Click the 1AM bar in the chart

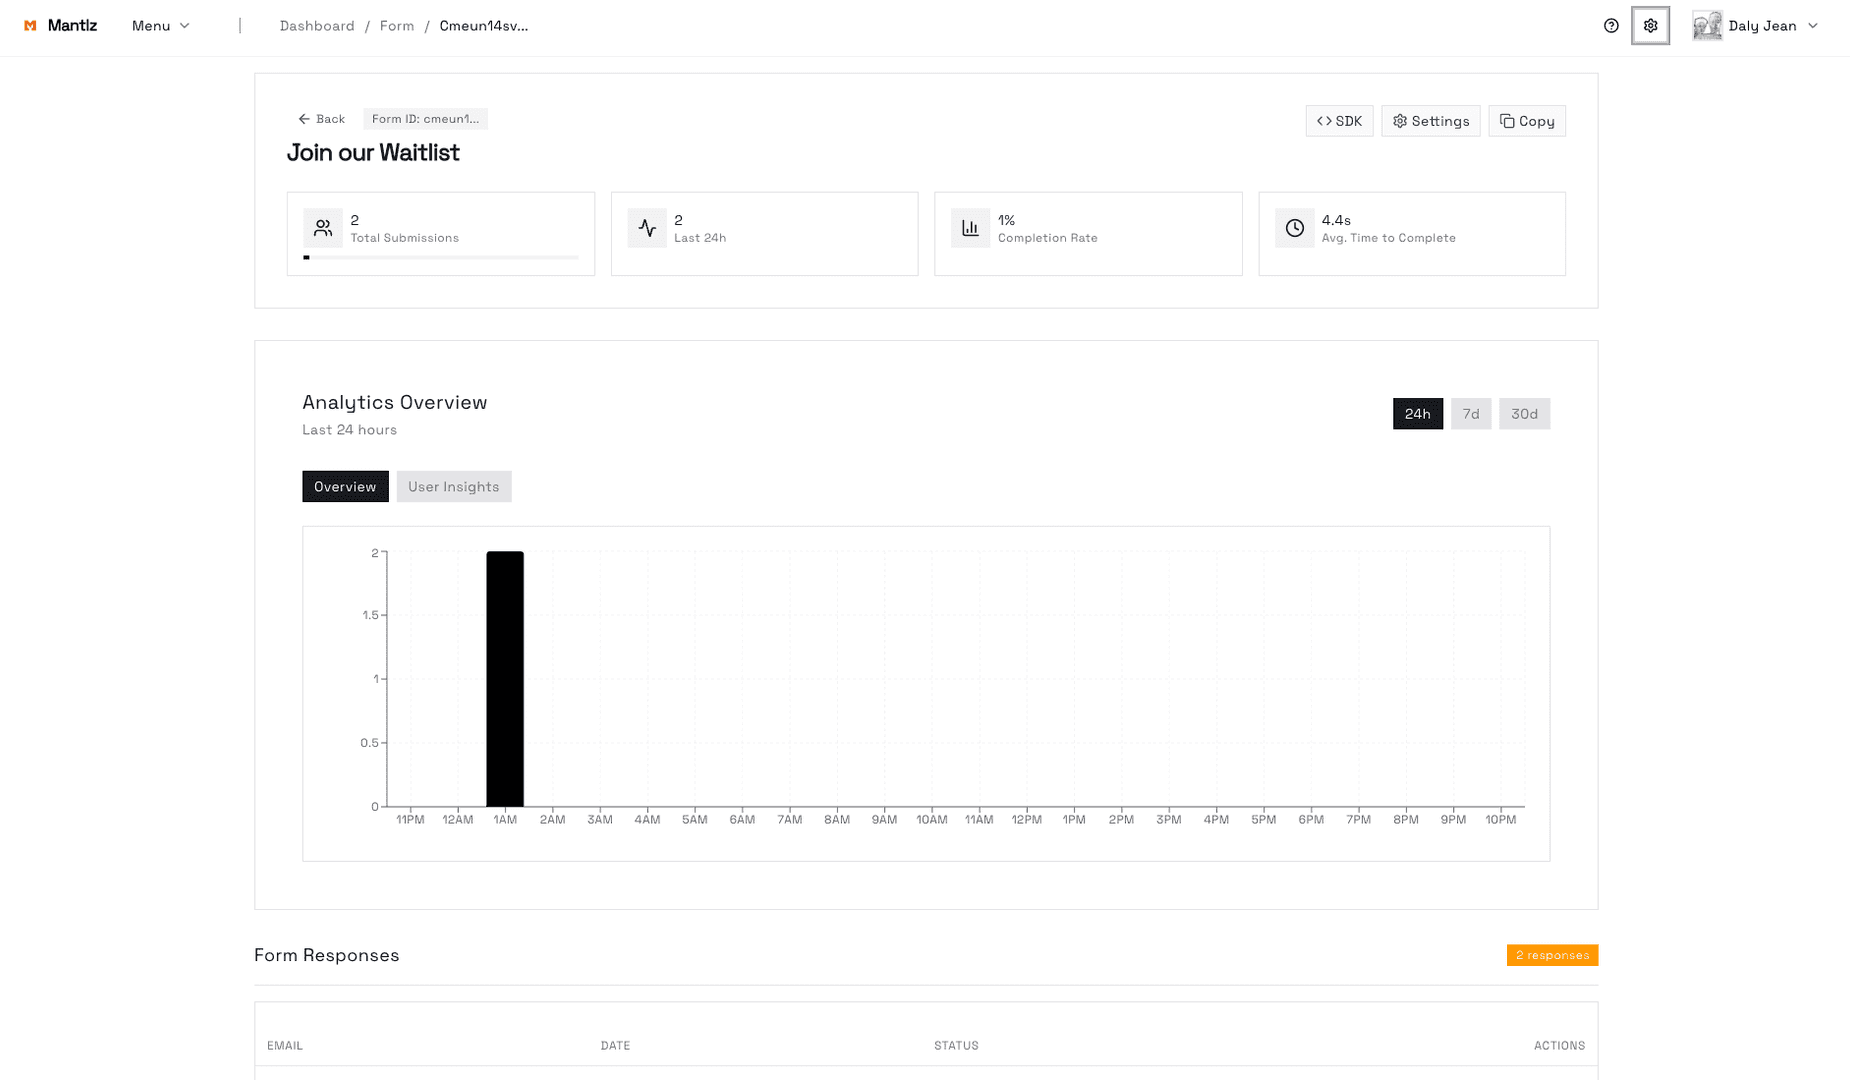(x=505, y=679)
